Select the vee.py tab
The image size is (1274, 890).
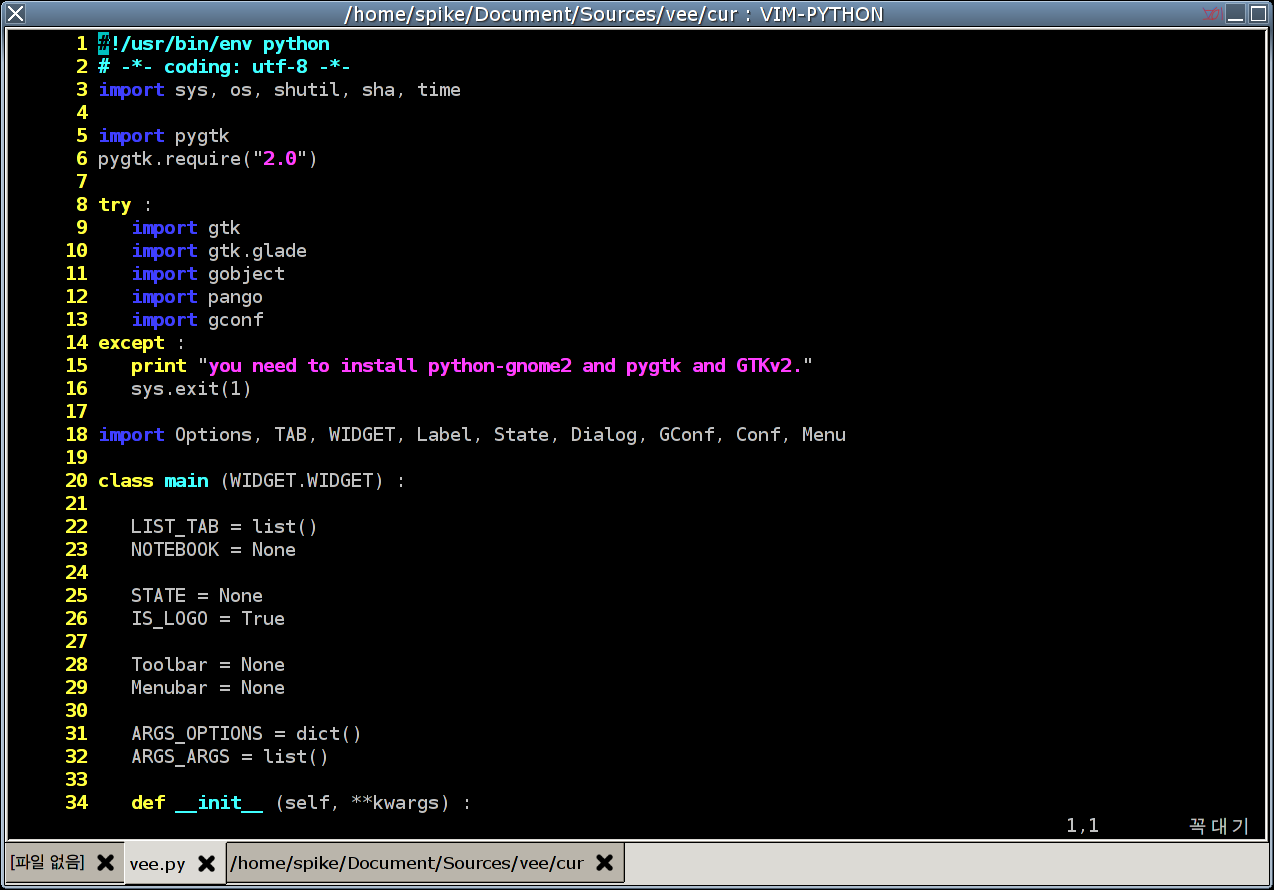point(157,864)
